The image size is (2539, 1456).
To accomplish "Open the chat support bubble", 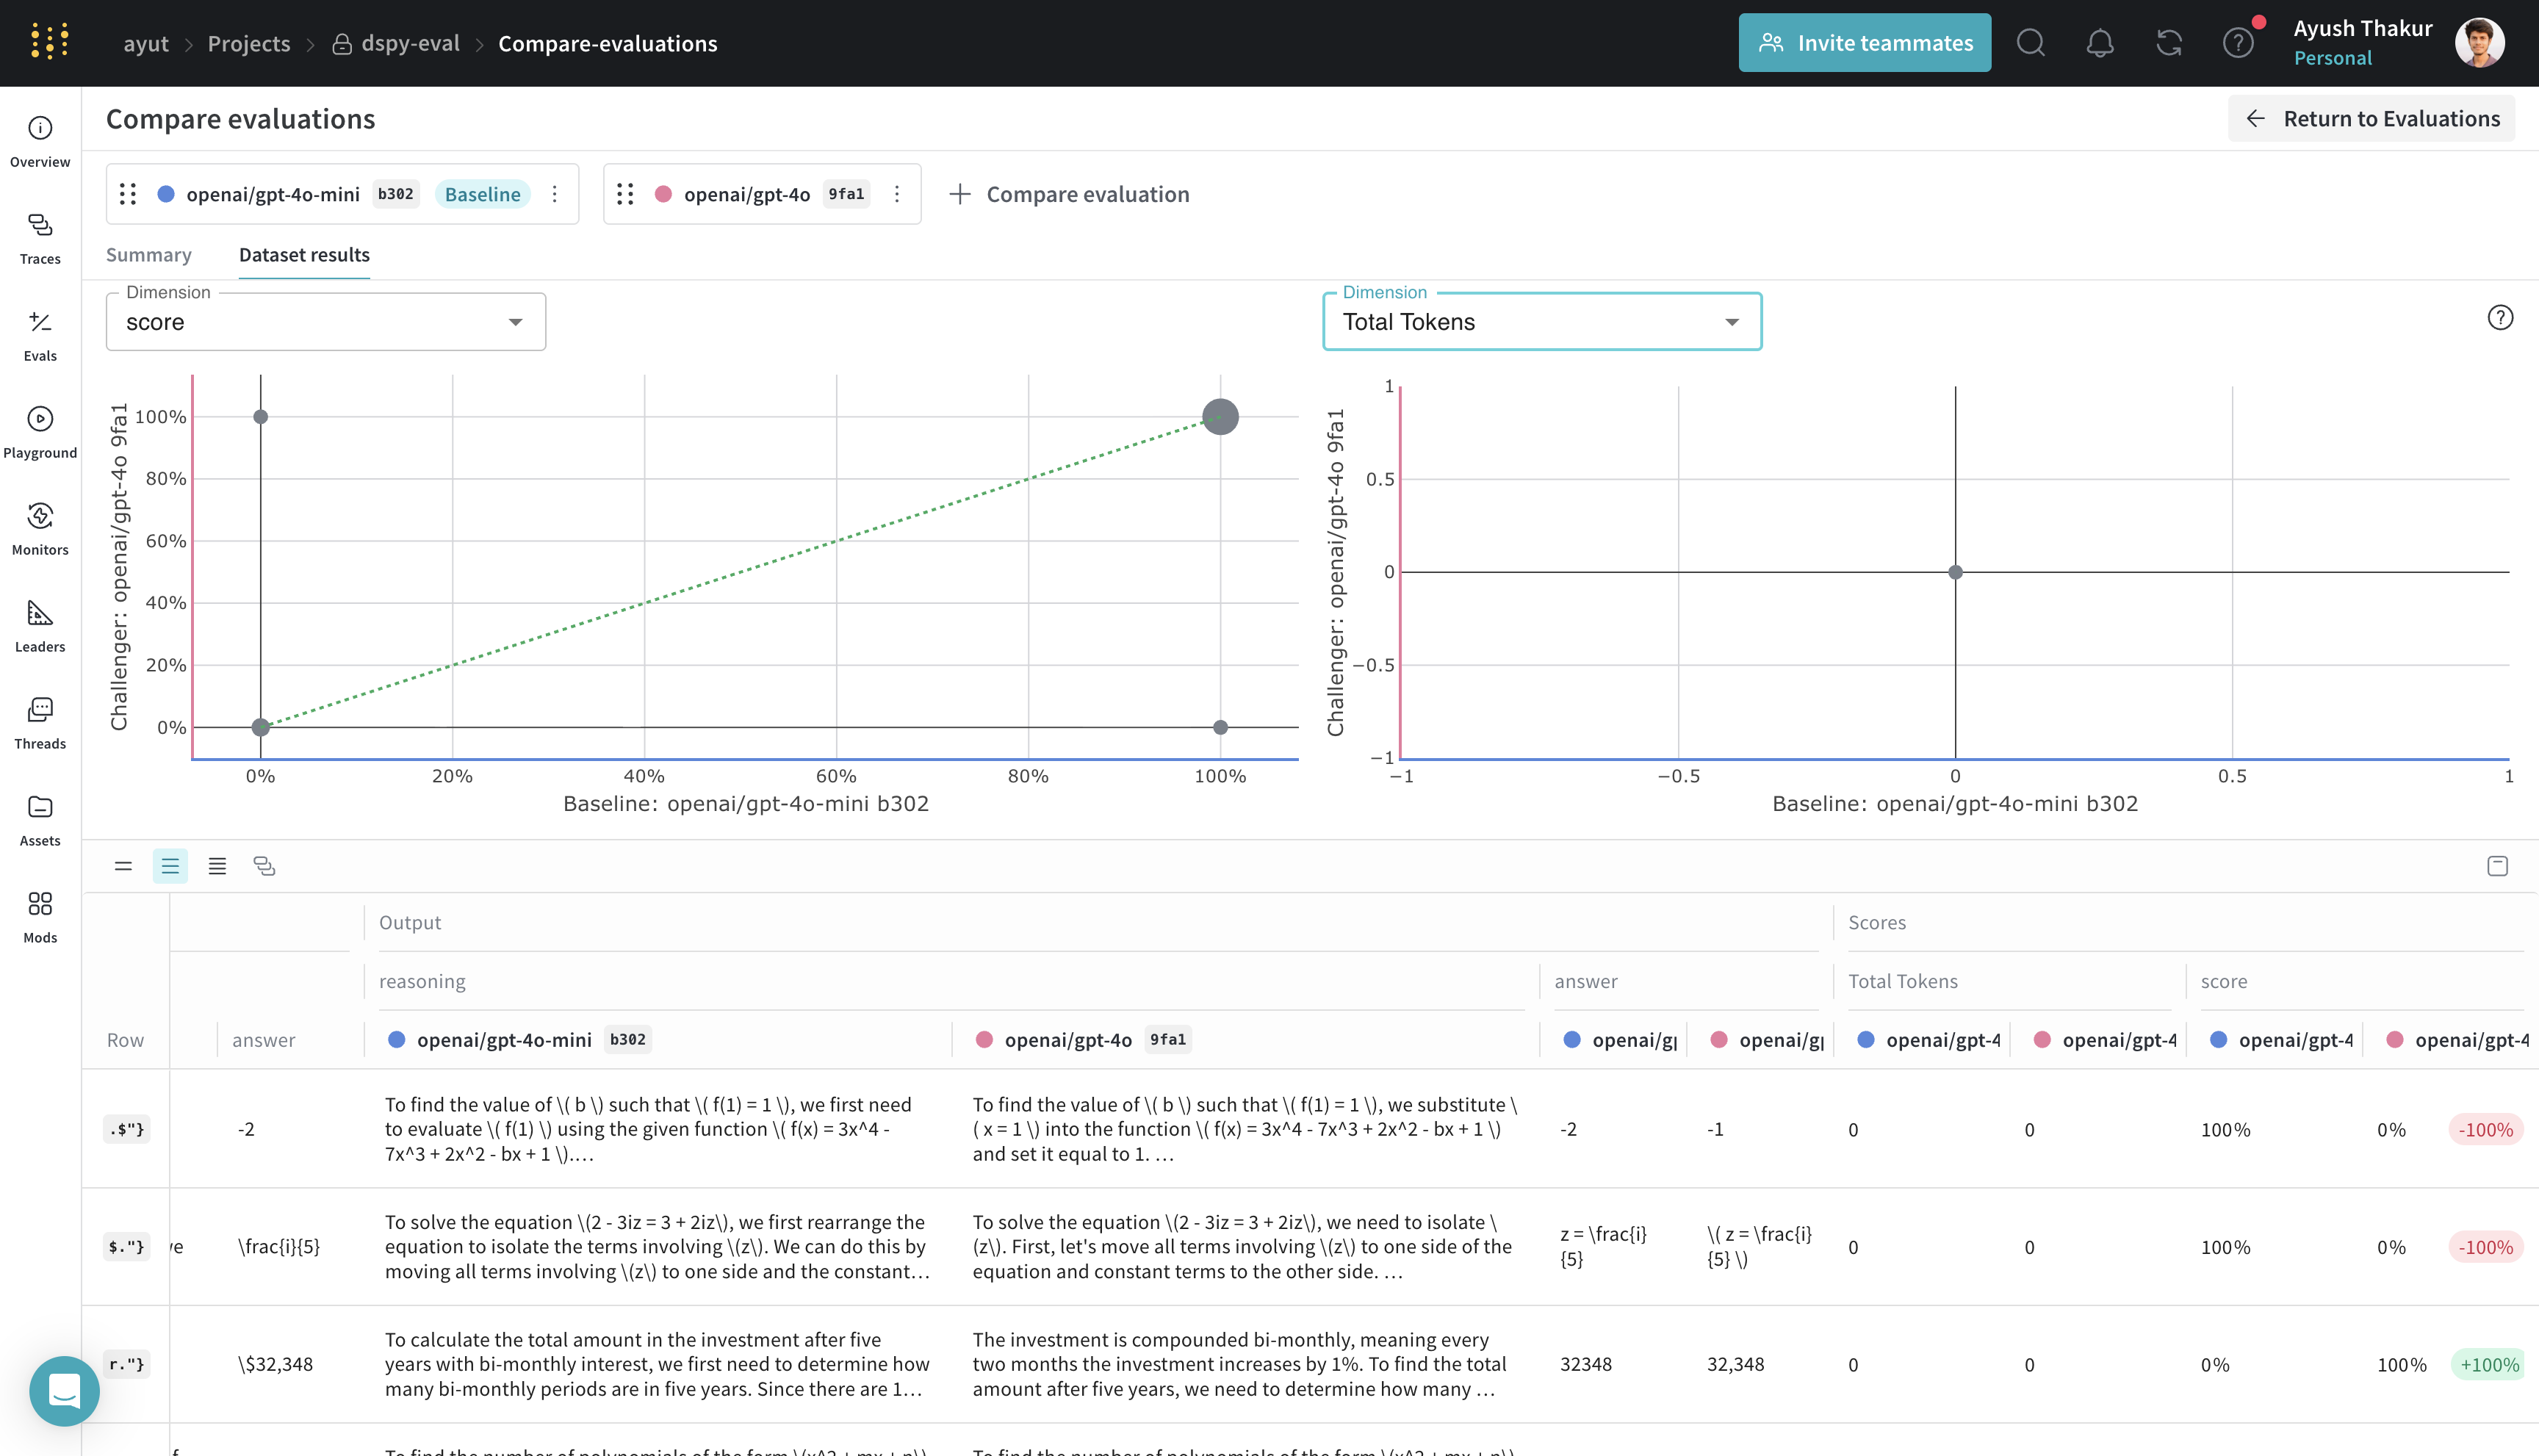I will coord(64,1391).
